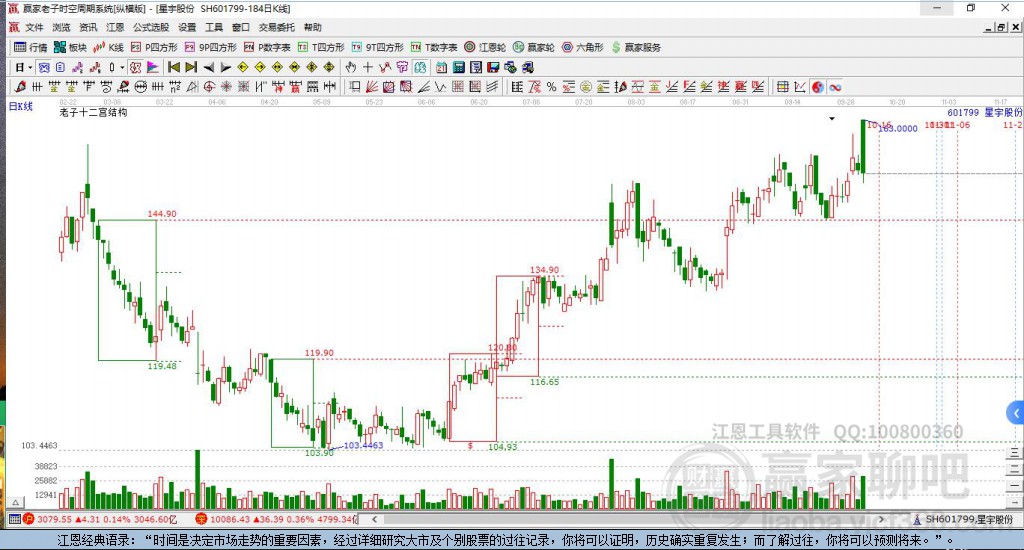Click the infinity symbol tool icon
The width and height of the screenshot is (1024, 550).
(x=835, y=87)
